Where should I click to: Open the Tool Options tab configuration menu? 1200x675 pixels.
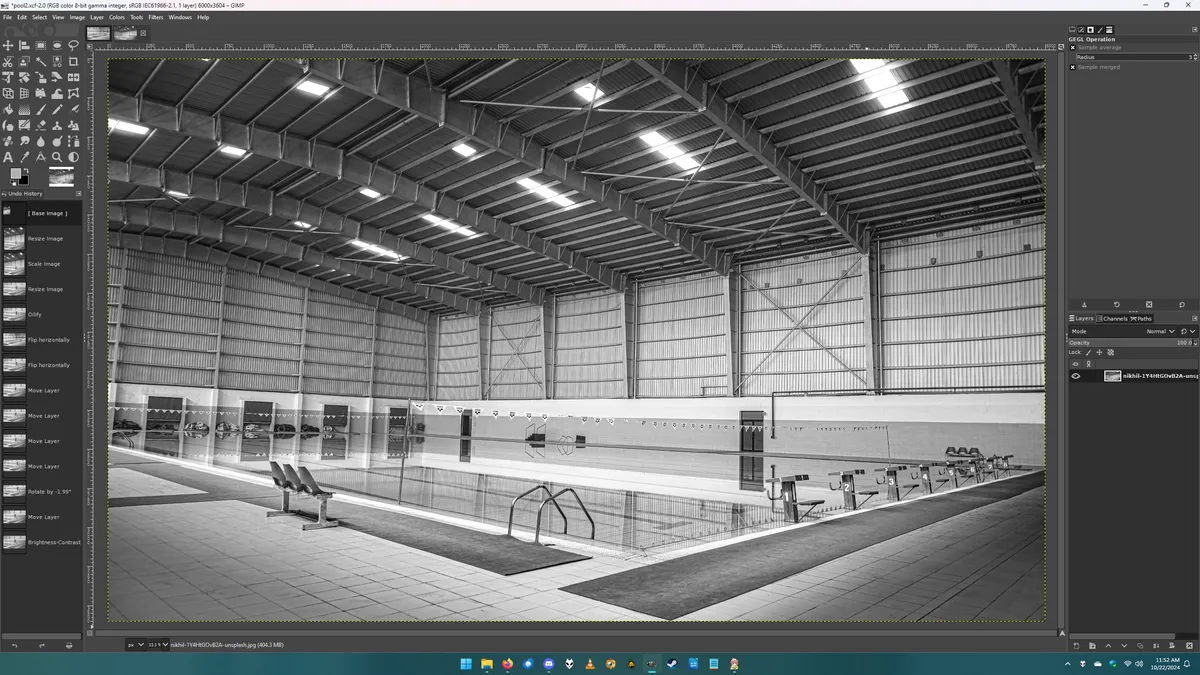(x=1194, y=30)
